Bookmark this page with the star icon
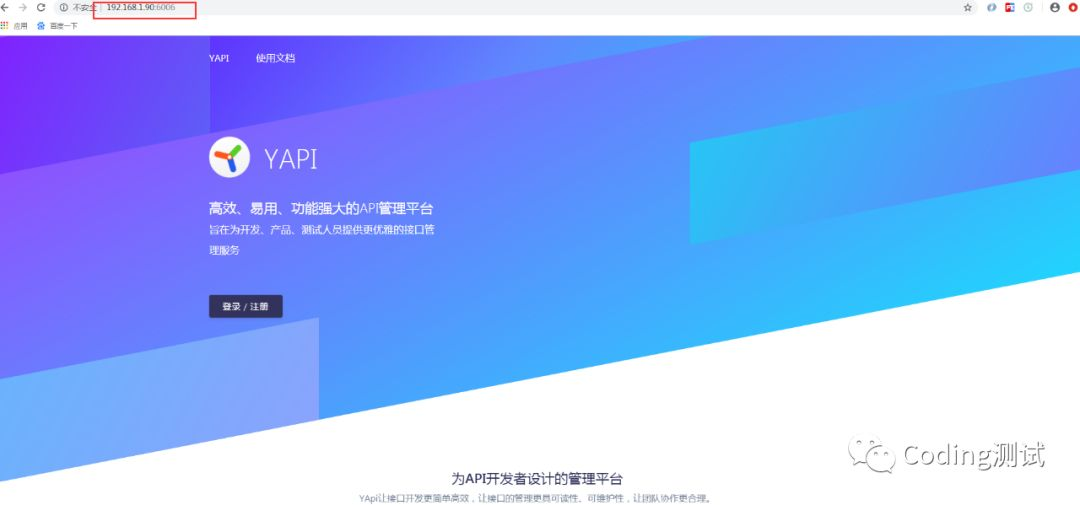The height and width of the screenshot is (505, 1080). click(x=968, y=8)
